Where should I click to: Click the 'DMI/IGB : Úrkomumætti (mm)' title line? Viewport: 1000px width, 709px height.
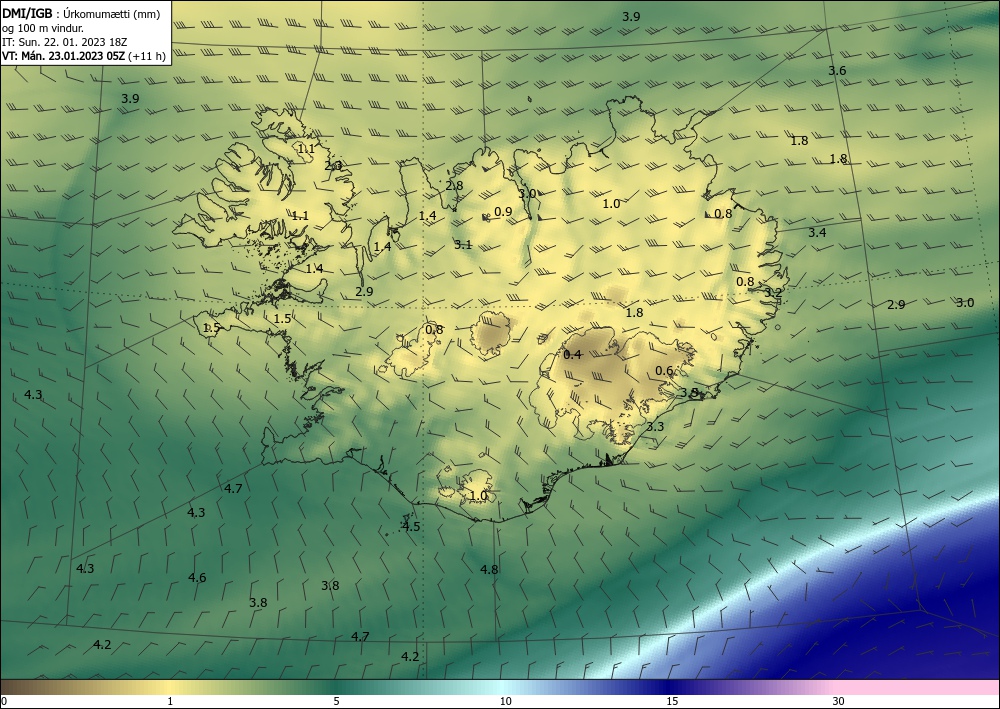pyautogui.click(x=81, y=14)
